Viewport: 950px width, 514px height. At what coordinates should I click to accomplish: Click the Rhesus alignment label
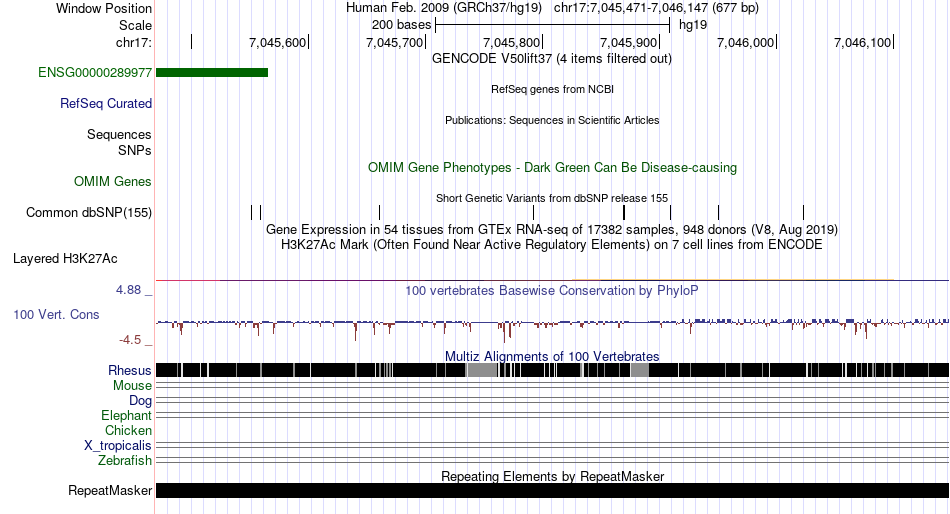pyautogui.click(x=130, y=370)
